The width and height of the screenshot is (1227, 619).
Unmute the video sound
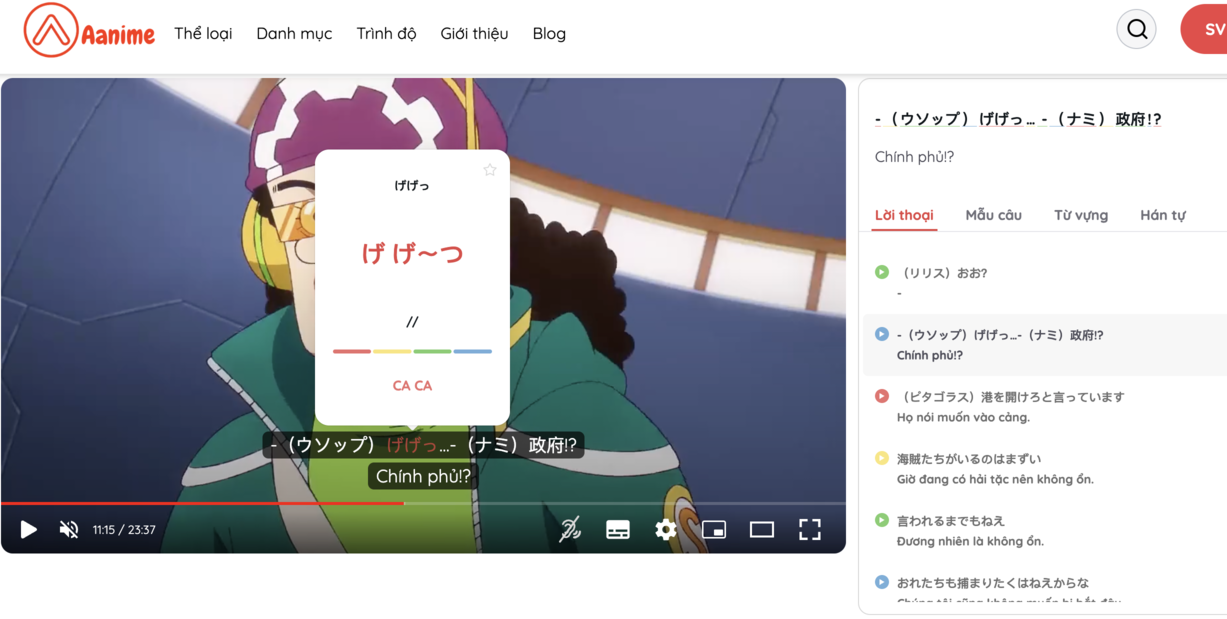pos(69,530)
